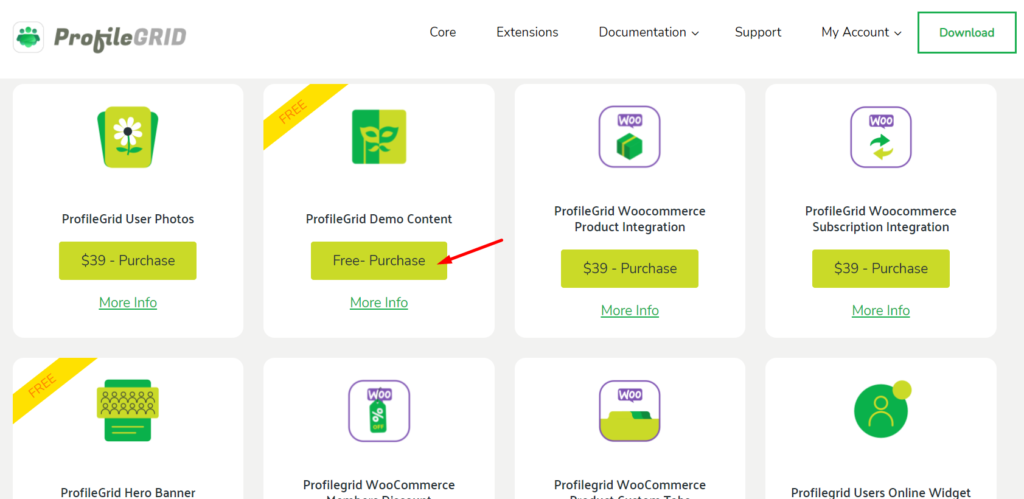Click the ProfileGrid User Photos flower icon

pyautogui.click(x=128, y=137)
